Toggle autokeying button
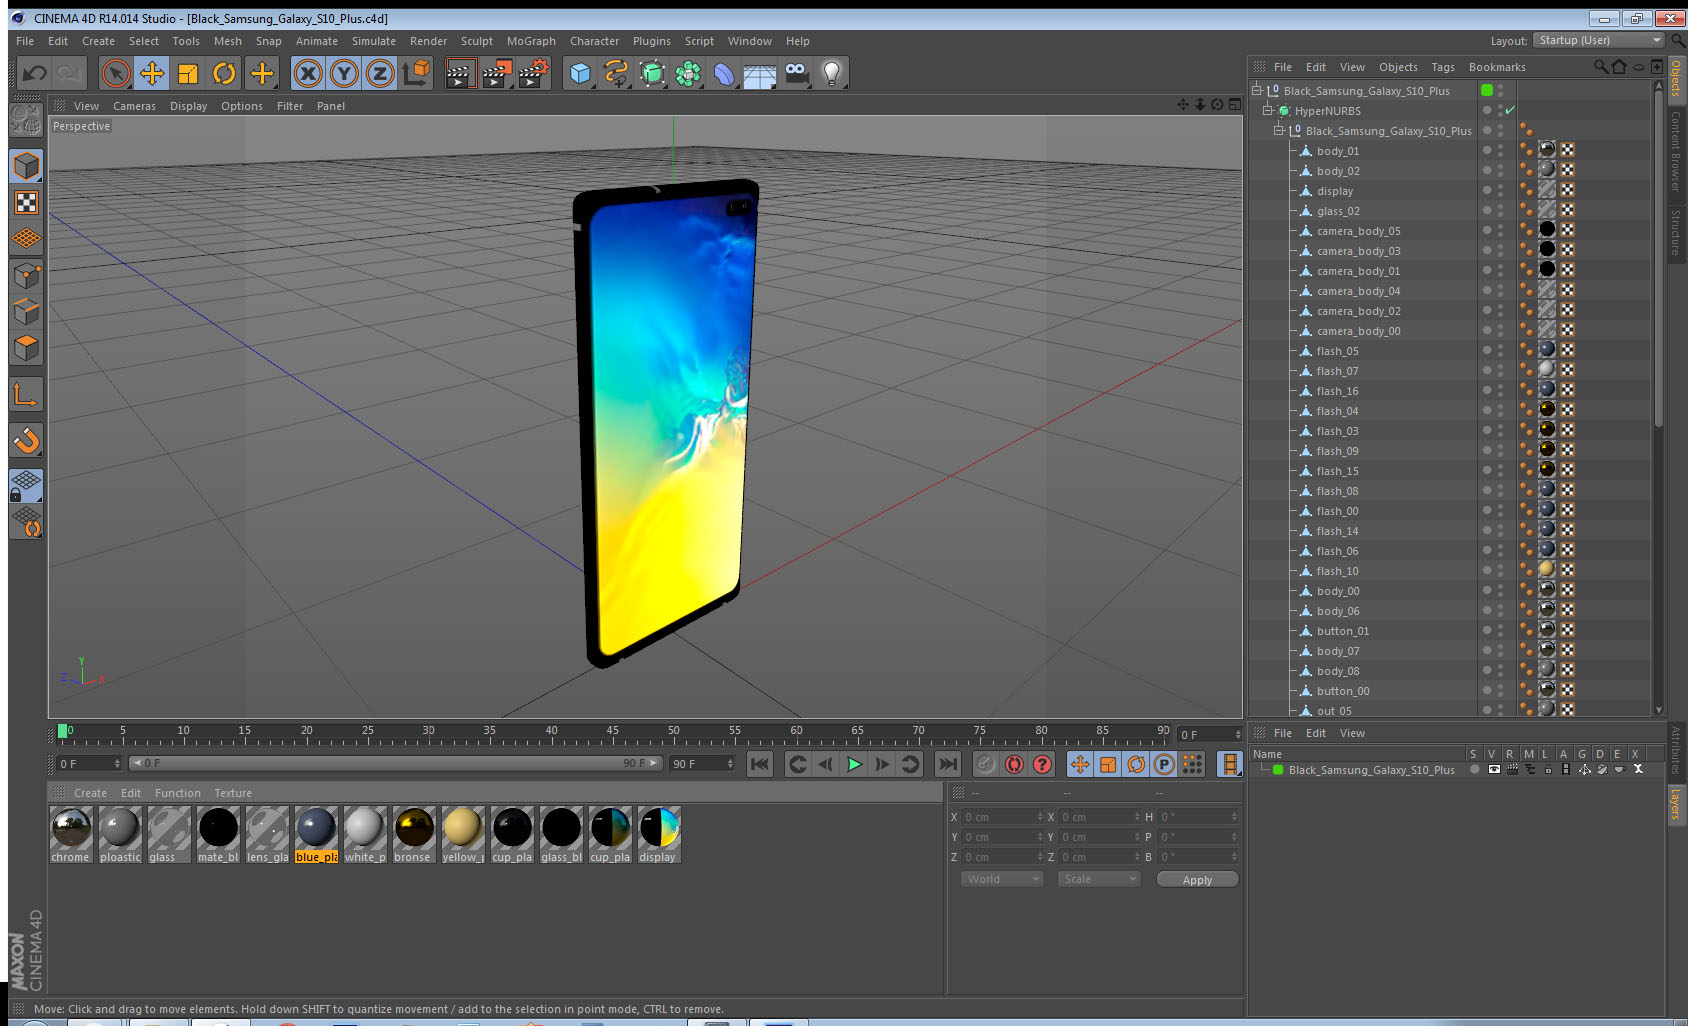The image size is (1688, 1026). tap(1014, 764)
